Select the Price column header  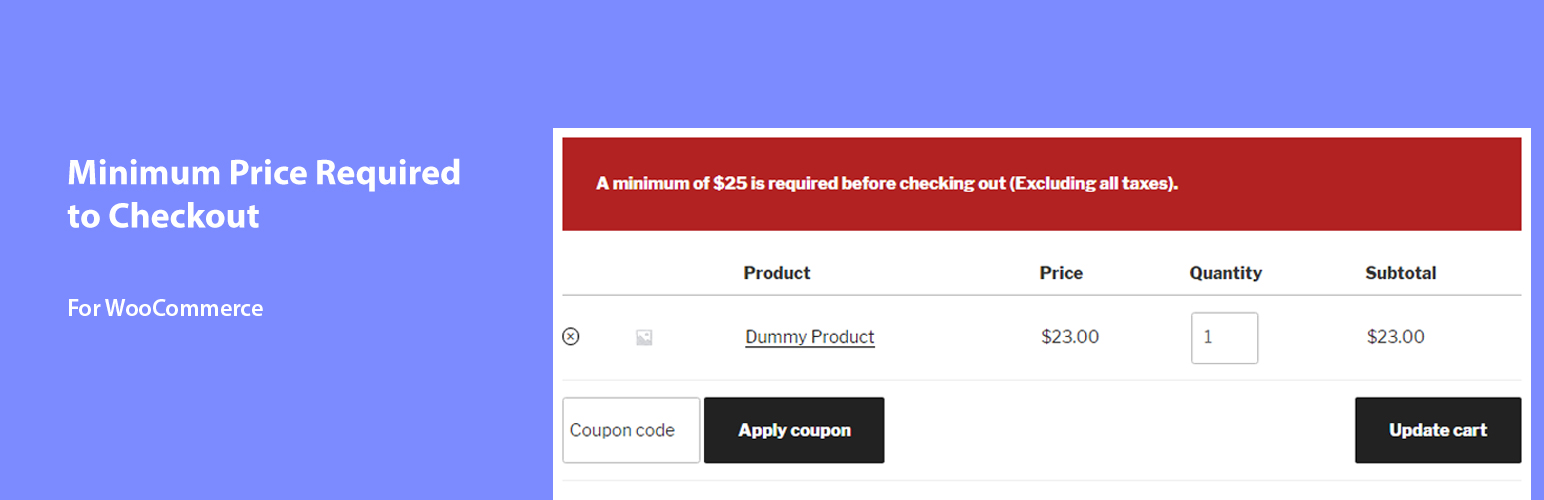(1061, 273)
